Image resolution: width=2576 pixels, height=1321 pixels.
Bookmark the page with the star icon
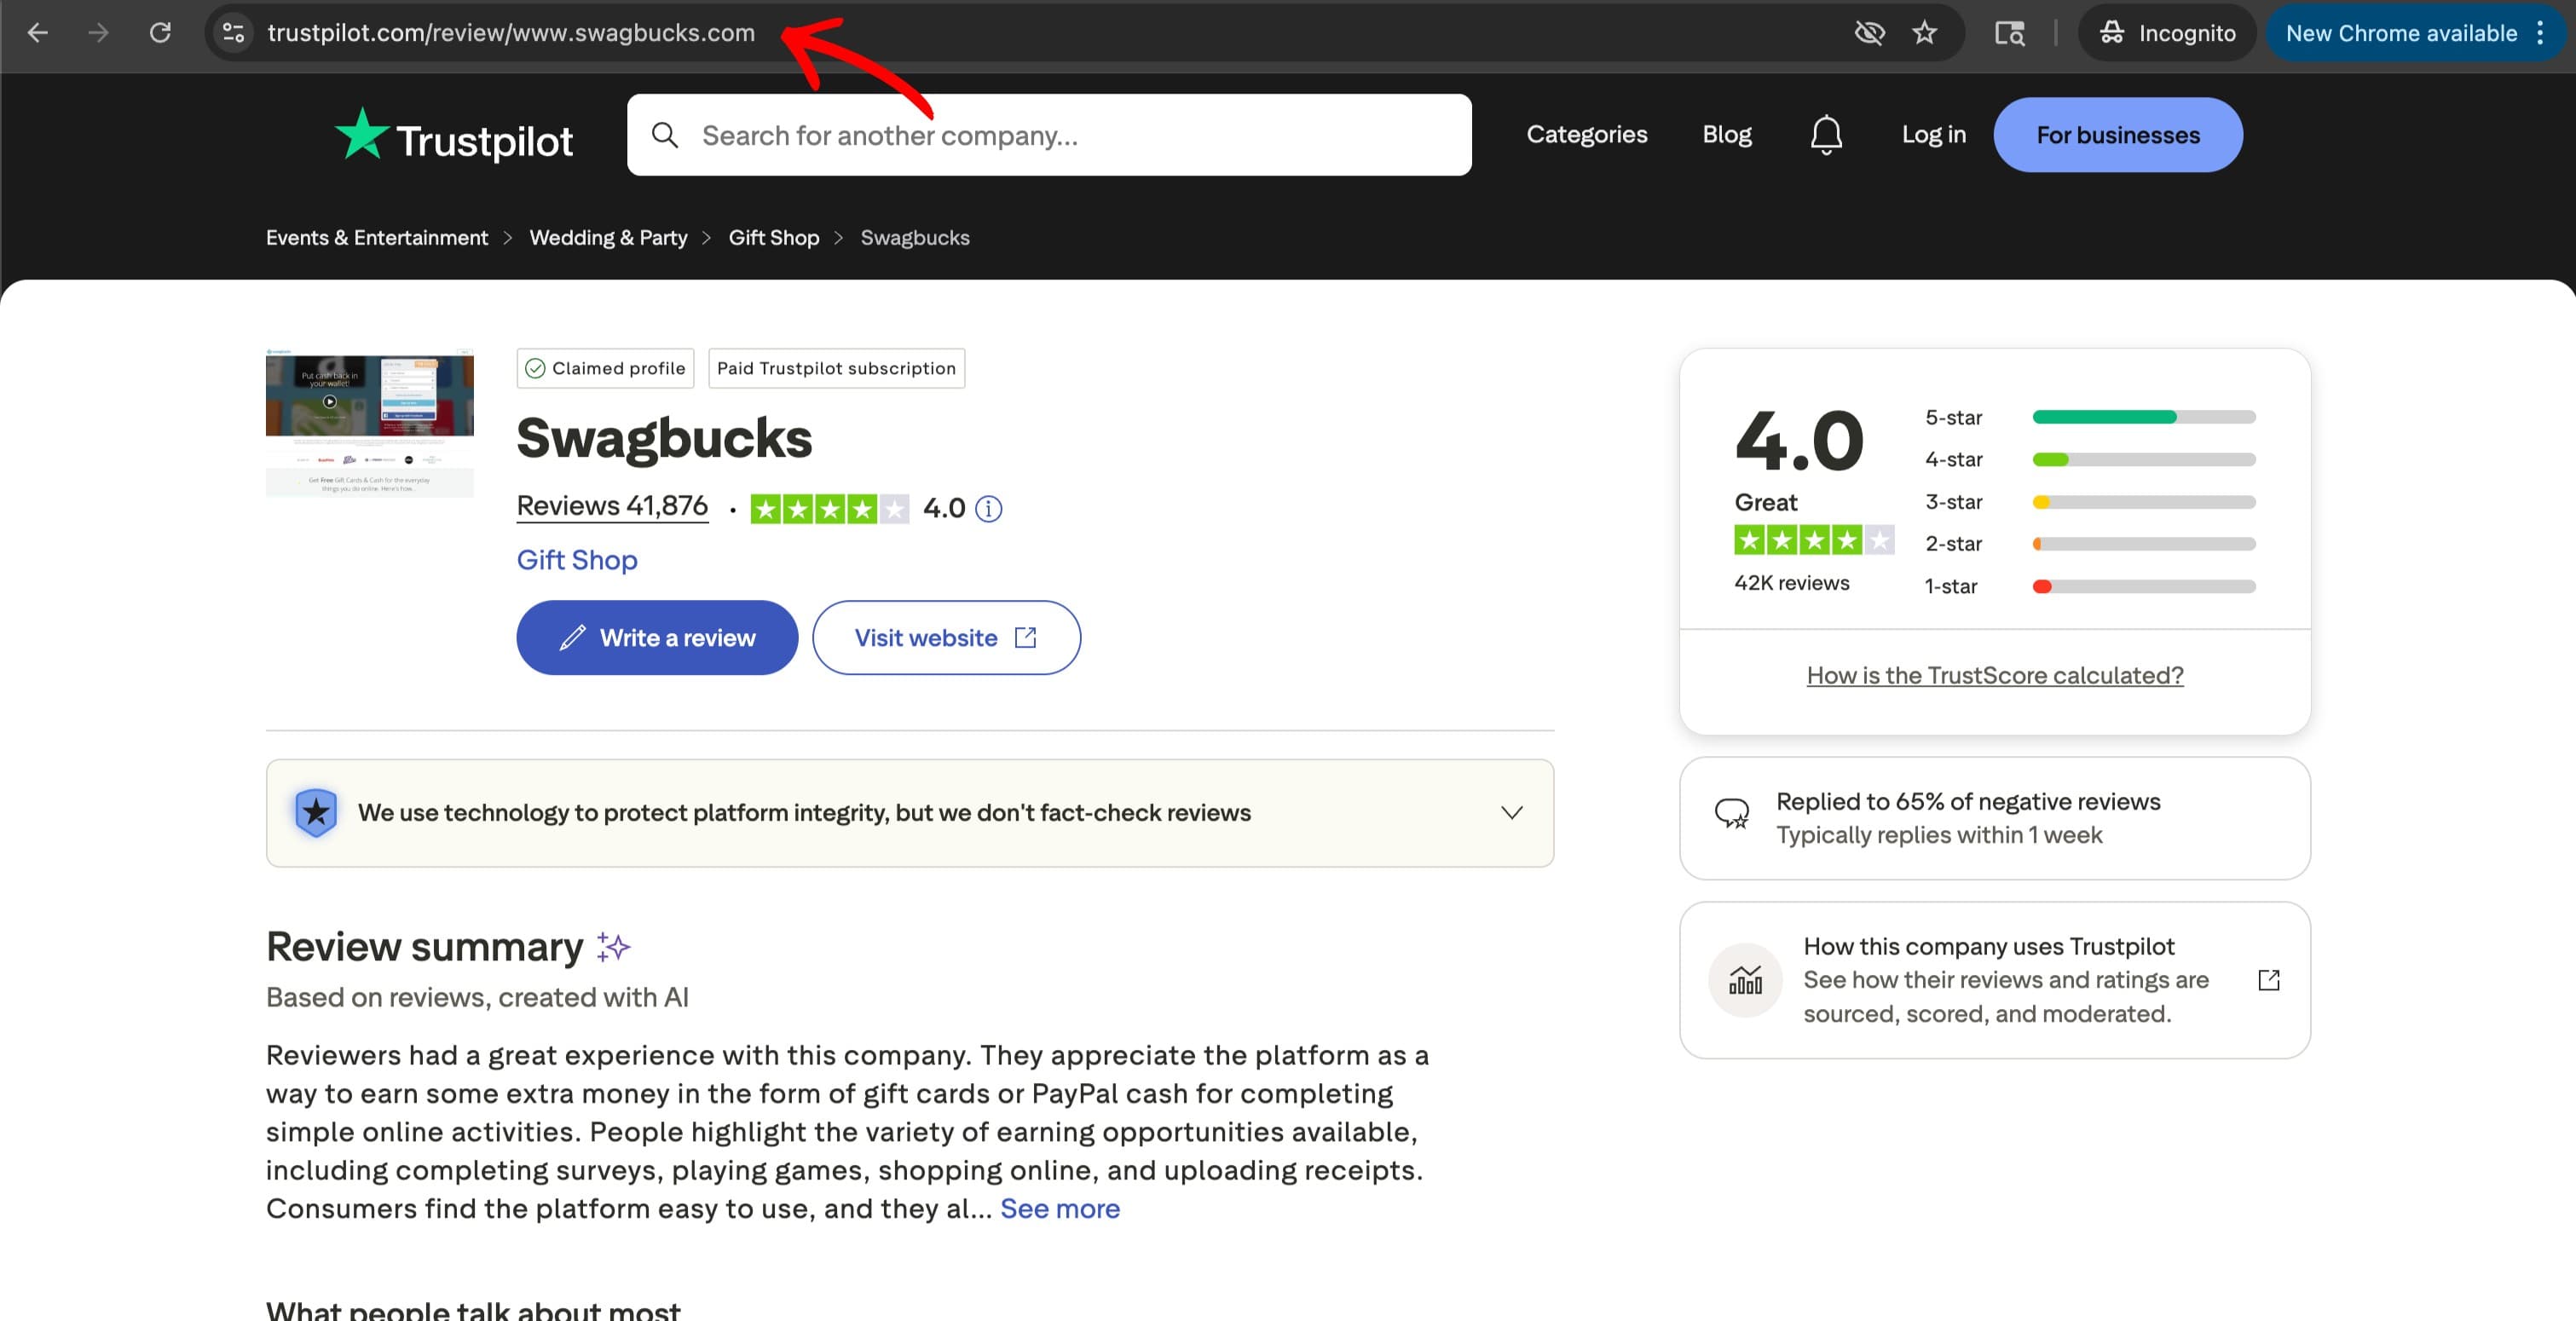(x=1925, y=32)
